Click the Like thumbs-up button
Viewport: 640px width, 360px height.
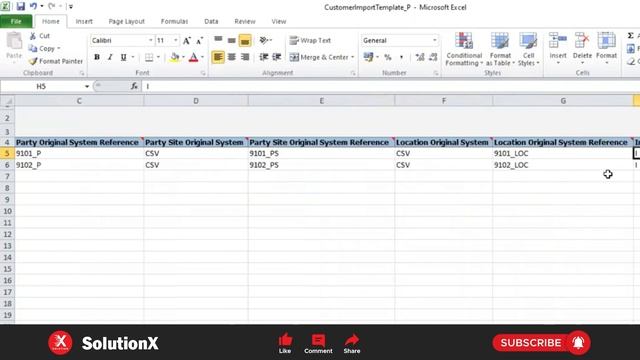[x=285, y=344]
